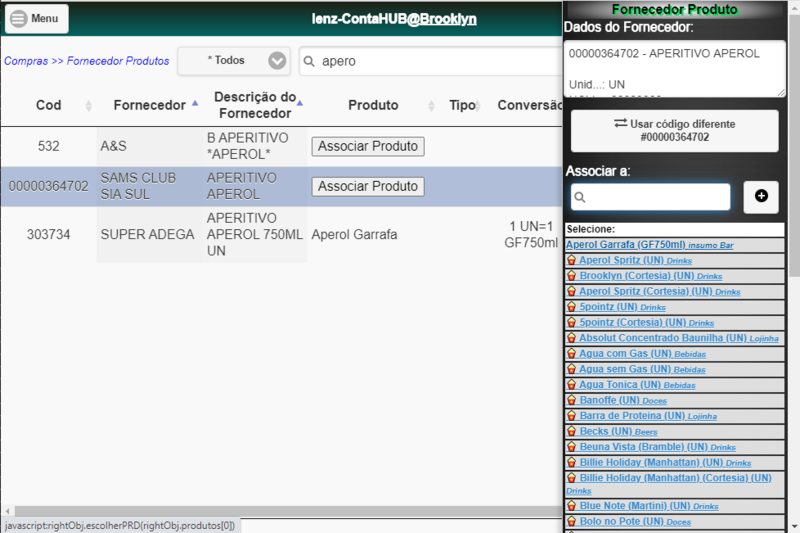Click icon beside Billie Holiday (Manhattan) (UN) Drinks
800x533 pixels.
(x=571, y=463)
